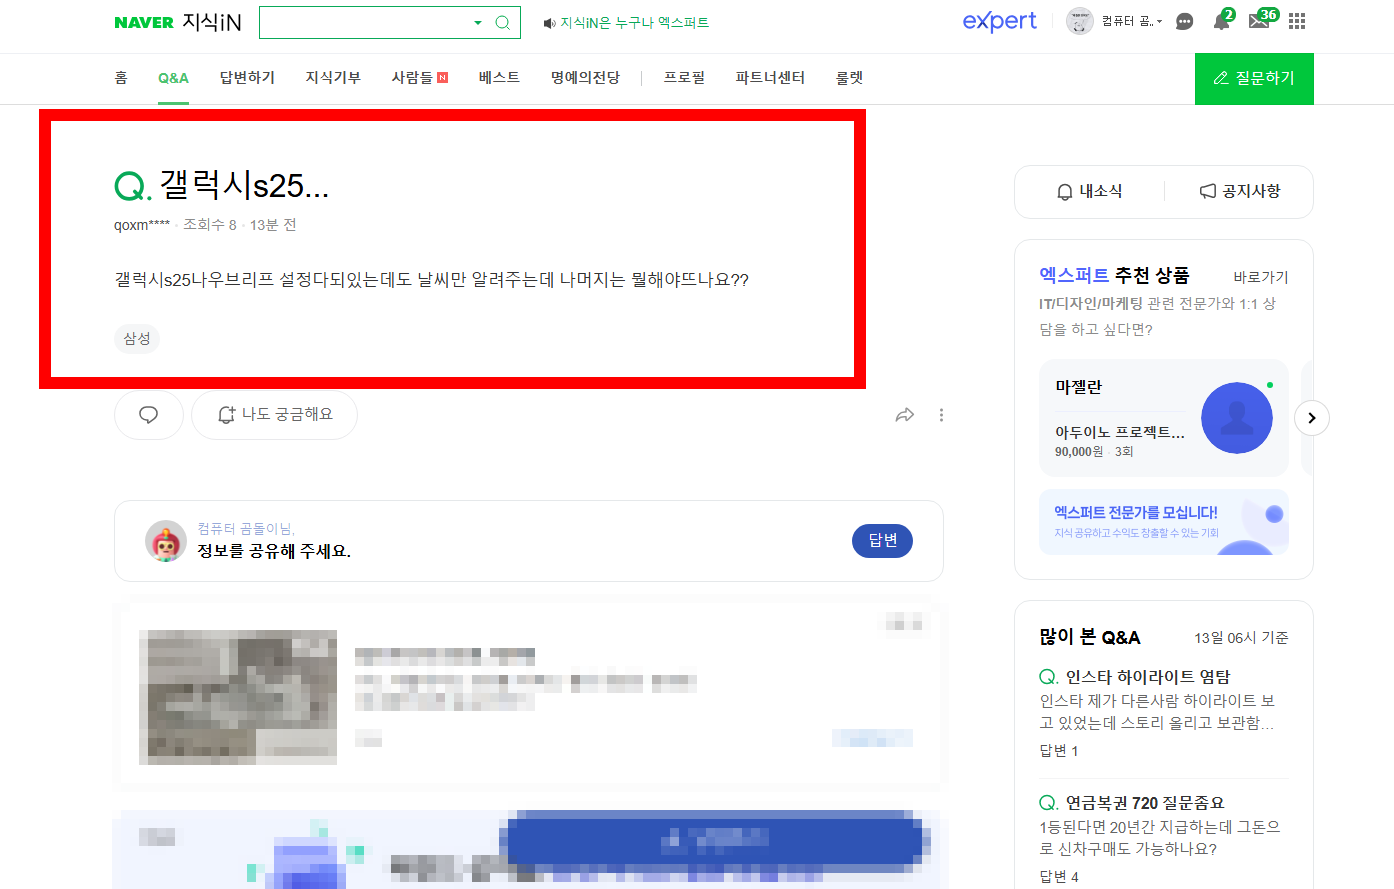Click the 엑스퍼트 추천 상품 heading

[x=1114, y=275]
